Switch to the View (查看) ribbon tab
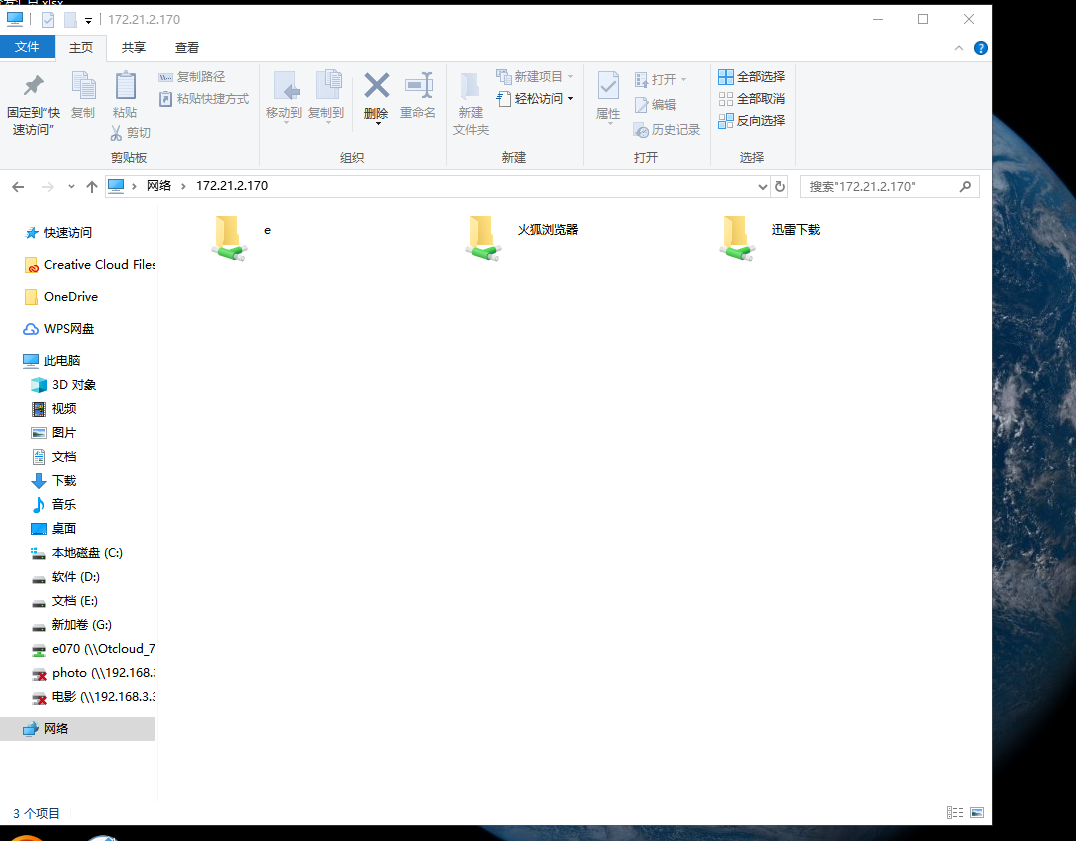The height and width of the screenshot is (841, 1076). tap(187, 47)
